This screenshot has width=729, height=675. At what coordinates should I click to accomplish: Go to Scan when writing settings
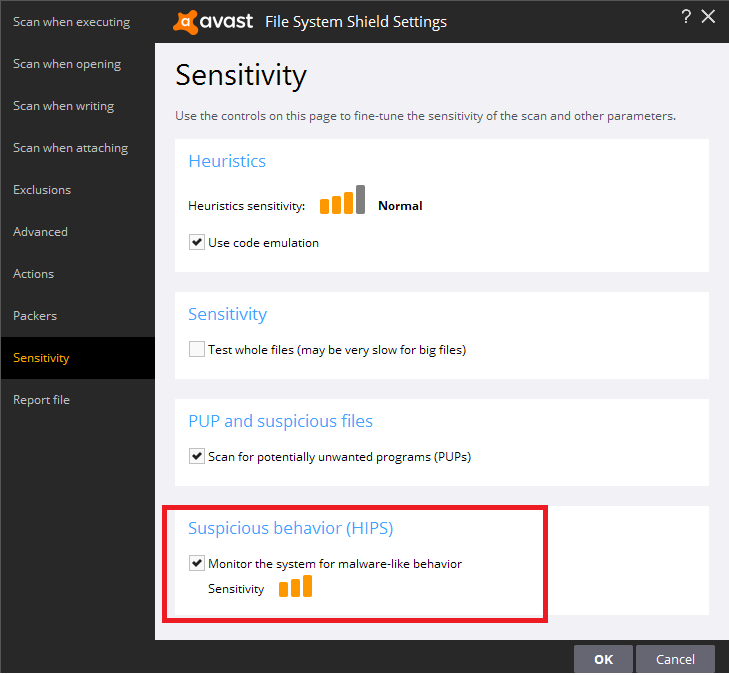pyautogui.click(x=63, y=106)
